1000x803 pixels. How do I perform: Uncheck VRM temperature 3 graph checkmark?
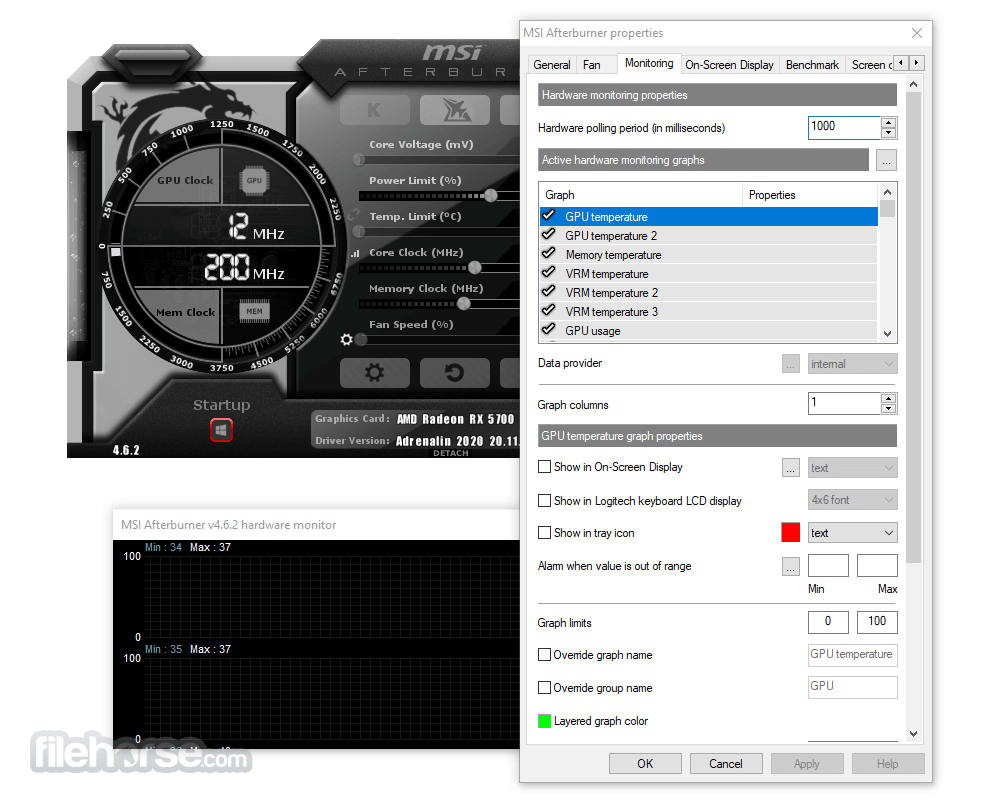(548, 311)
